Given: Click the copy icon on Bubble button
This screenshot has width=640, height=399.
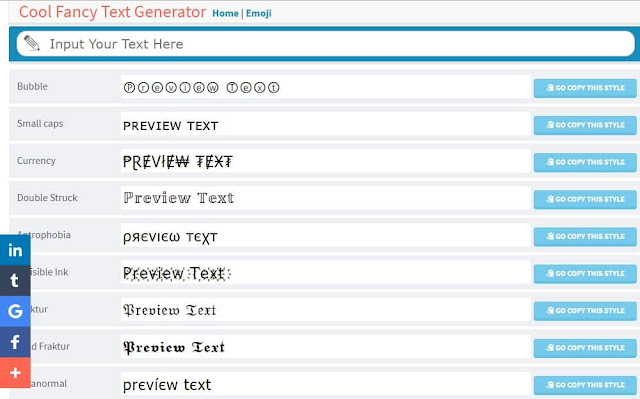Looking at the screenshot, I should (550, 88).
